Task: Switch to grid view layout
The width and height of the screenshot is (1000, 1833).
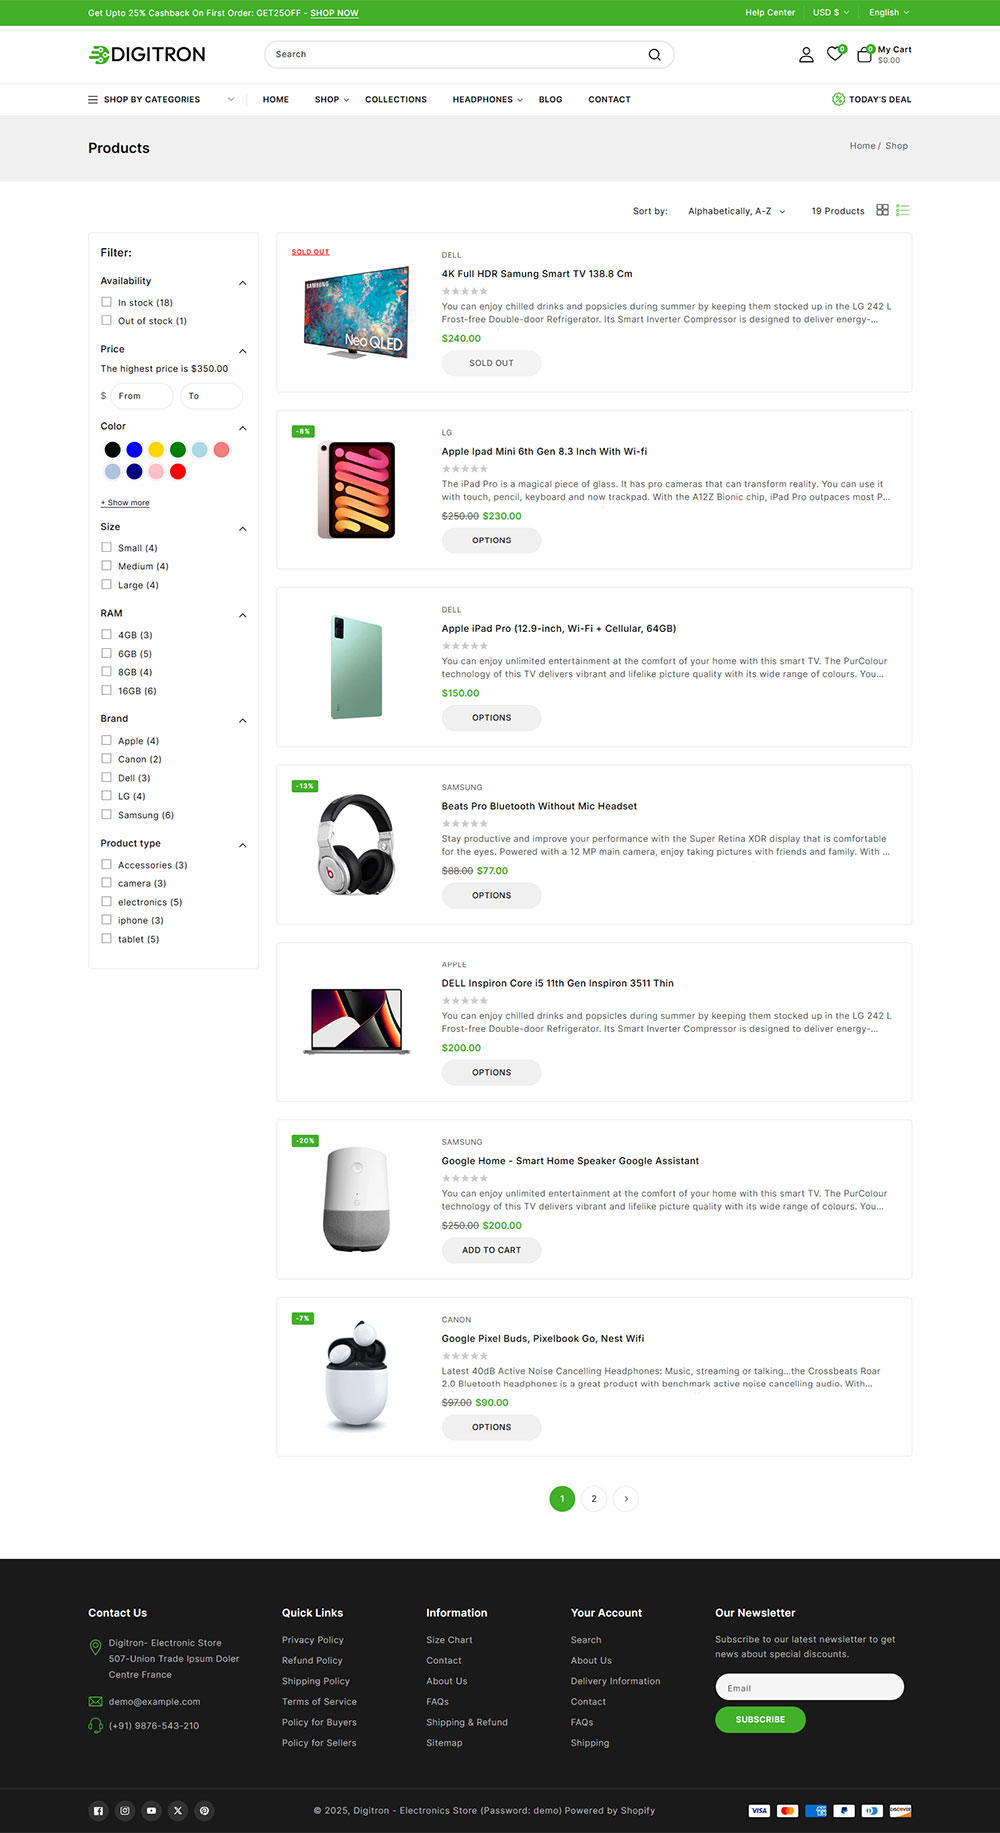Action: point(882,210)
